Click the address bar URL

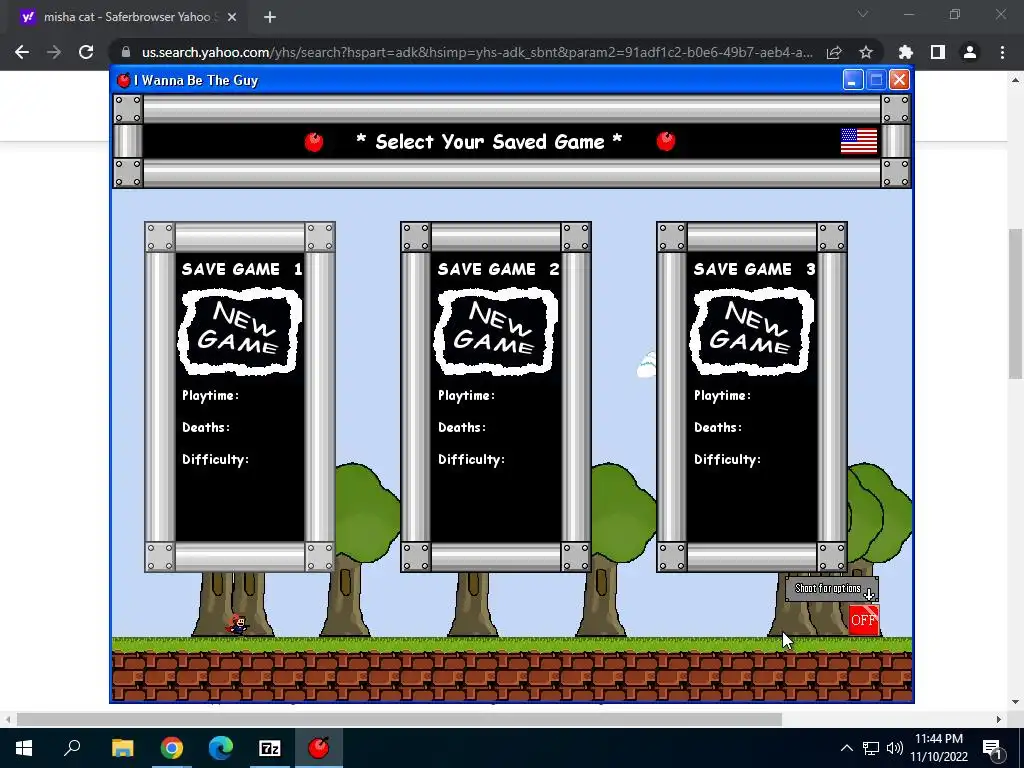pyautogui.click(x=477, y=52)
